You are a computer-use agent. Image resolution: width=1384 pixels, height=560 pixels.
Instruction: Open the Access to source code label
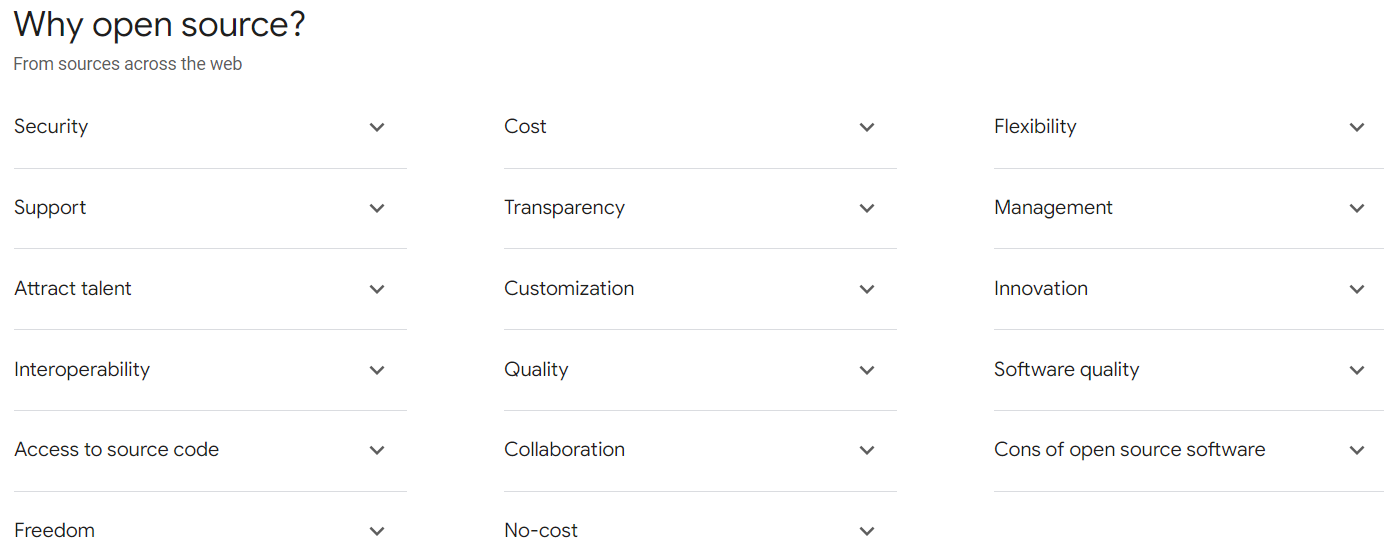[x=116, y=450]
